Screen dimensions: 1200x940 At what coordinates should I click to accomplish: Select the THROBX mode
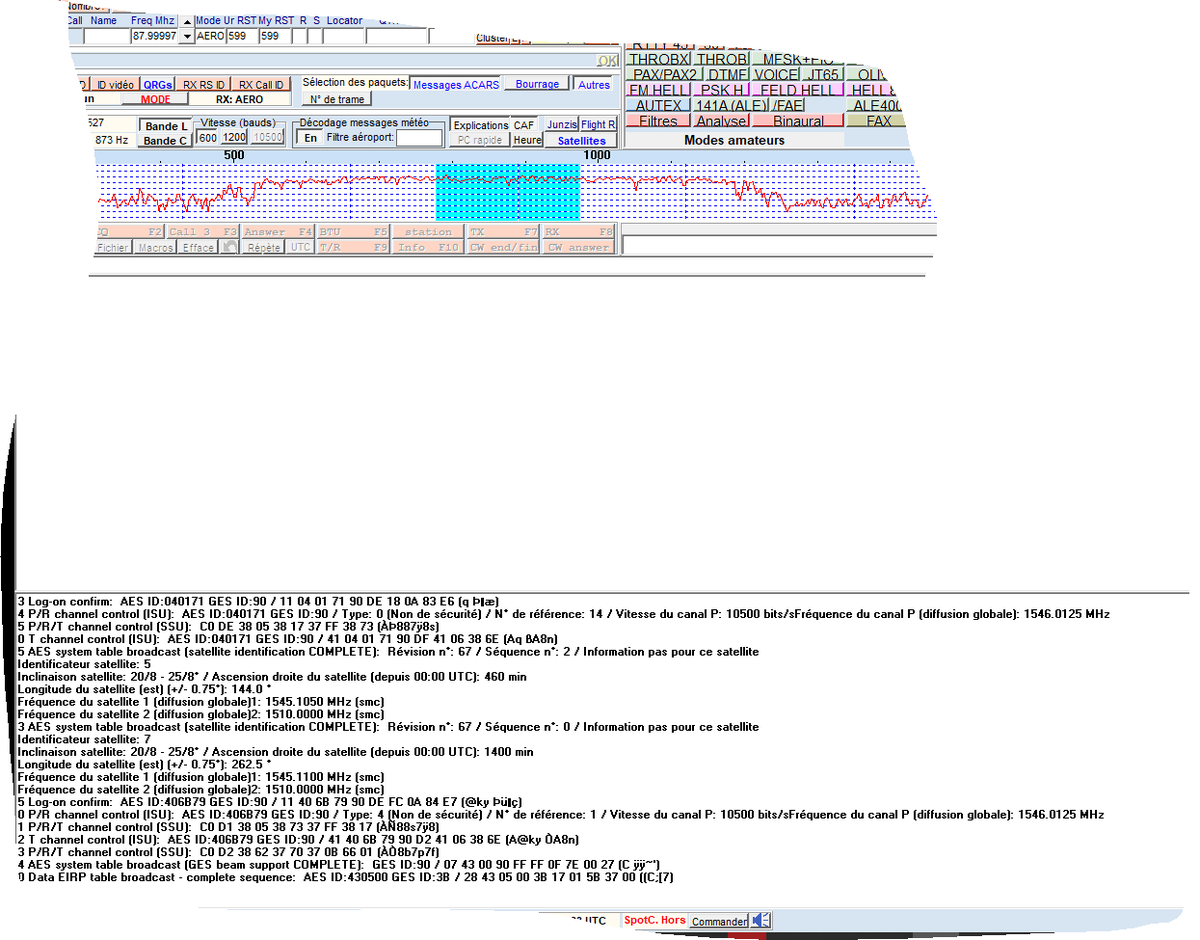pyautogui.click(x=659, y=60)
